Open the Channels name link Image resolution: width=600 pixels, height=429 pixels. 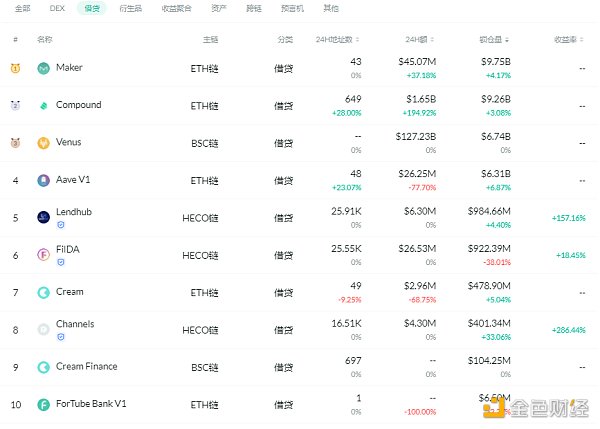[x=75, y=324]
